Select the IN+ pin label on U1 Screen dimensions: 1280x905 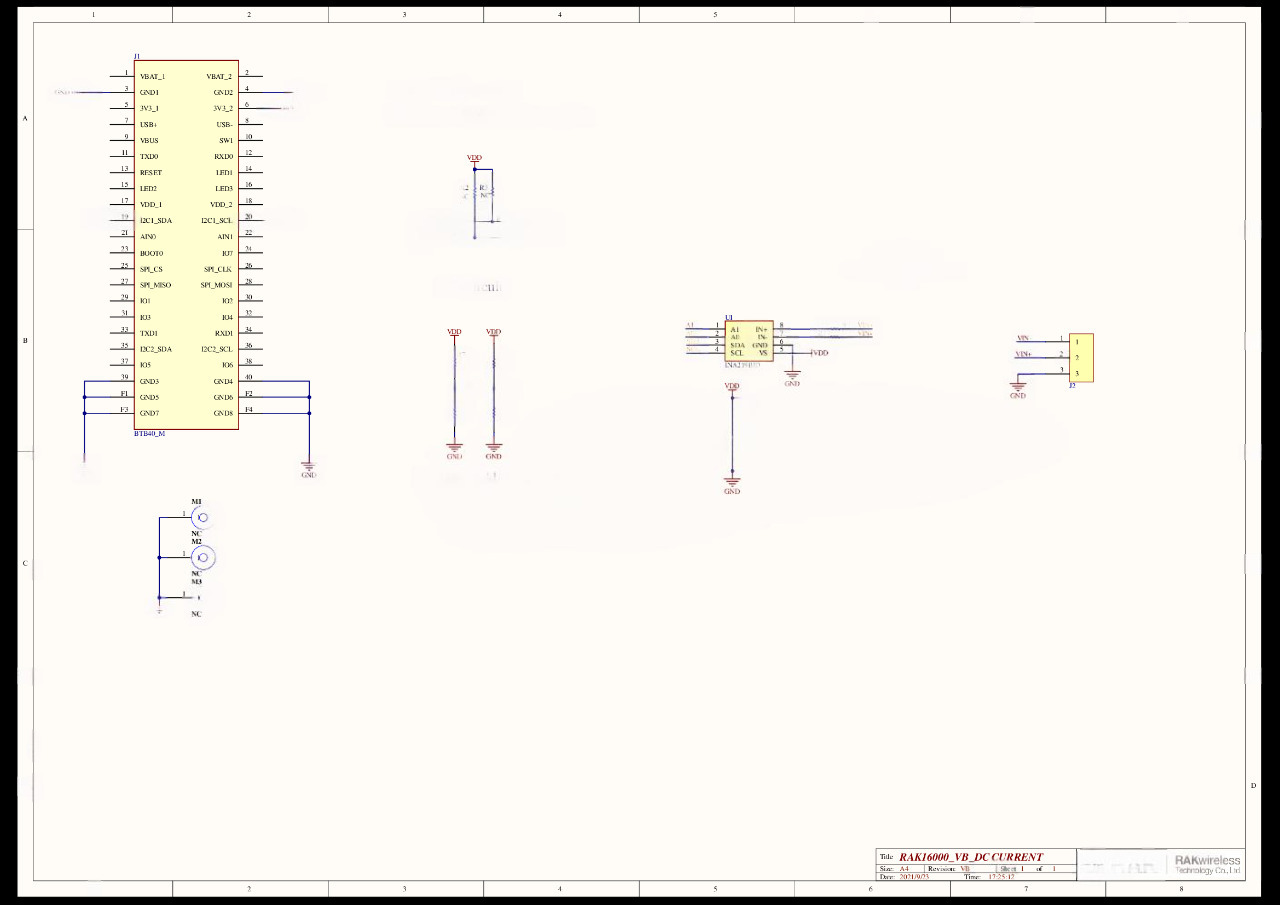click(762, 329)
